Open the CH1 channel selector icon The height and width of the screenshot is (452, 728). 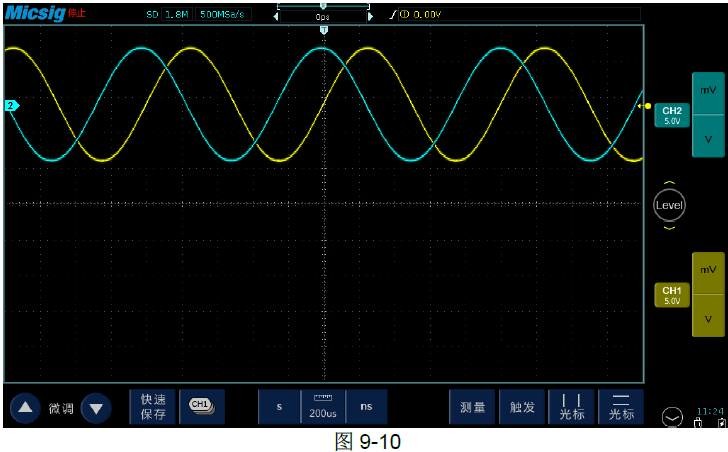(201, 406)
